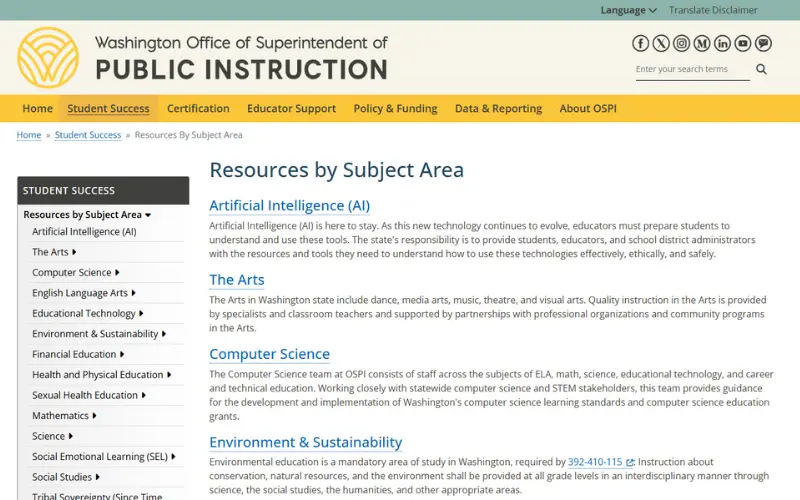Open OSPI YouTube icon

(x=742, y=43)
